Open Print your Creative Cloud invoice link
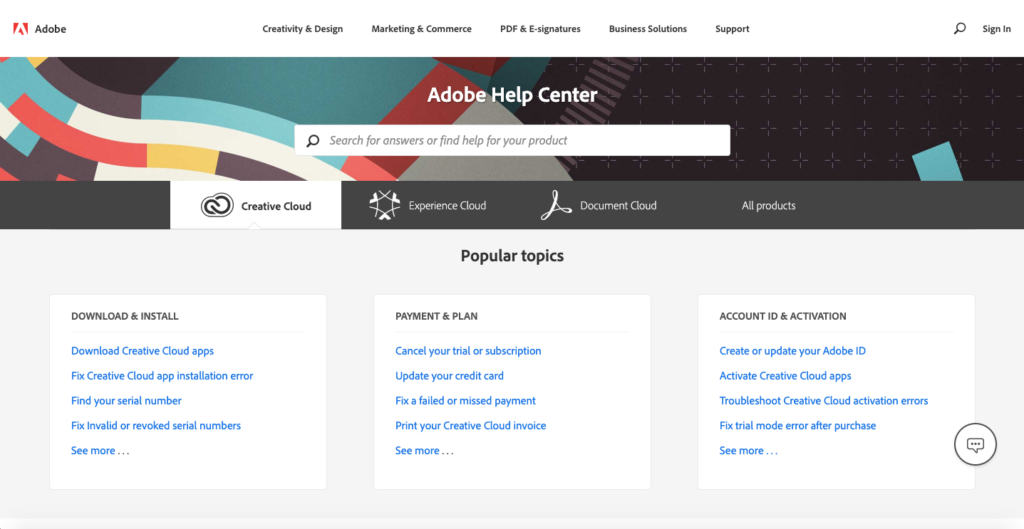Viewport: 1024px width, 529px height. [x=470, y=425]
